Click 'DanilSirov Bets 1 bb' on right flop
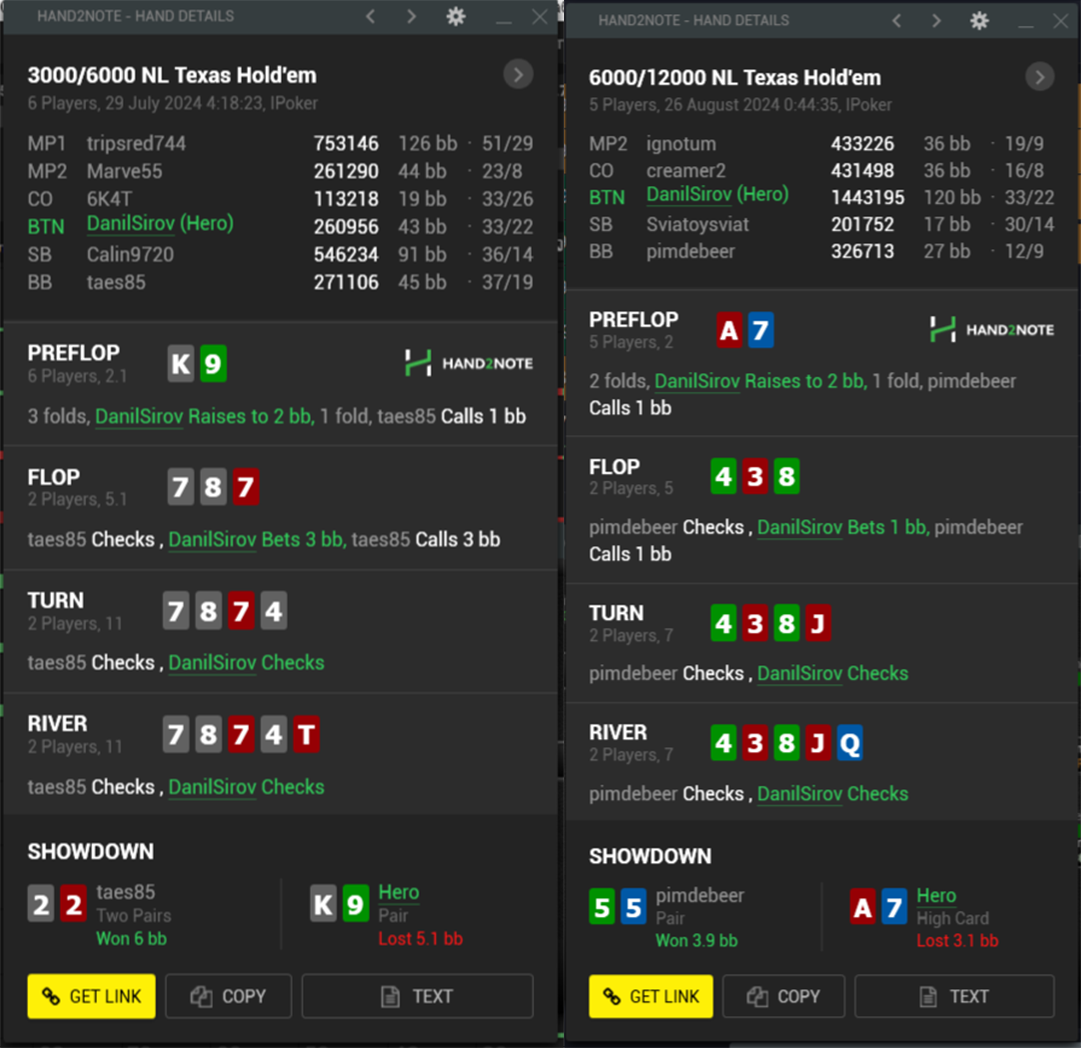Image resolution: width=1081 pixels, height=1050 pixels. tap(843, 527)
